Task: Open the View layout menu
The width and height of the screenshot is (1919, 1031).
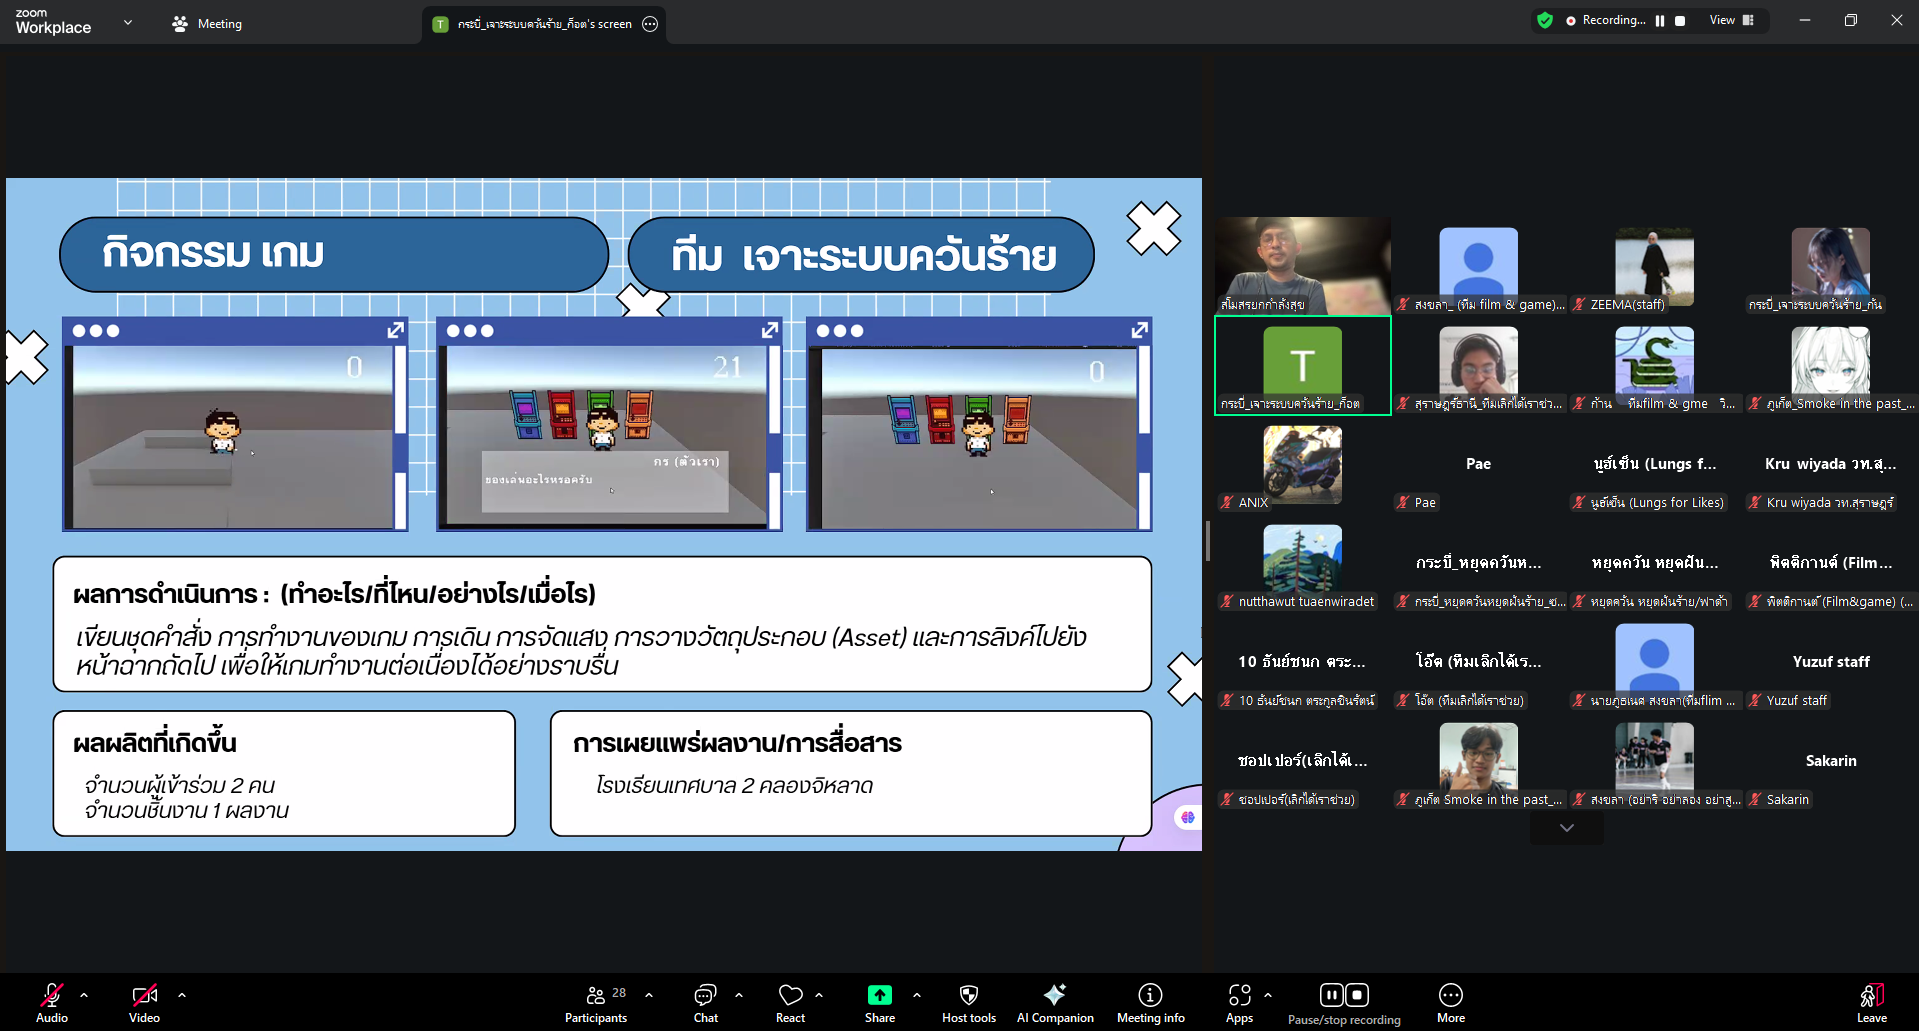Action: pyautogui.click(x=1731, y=21)
